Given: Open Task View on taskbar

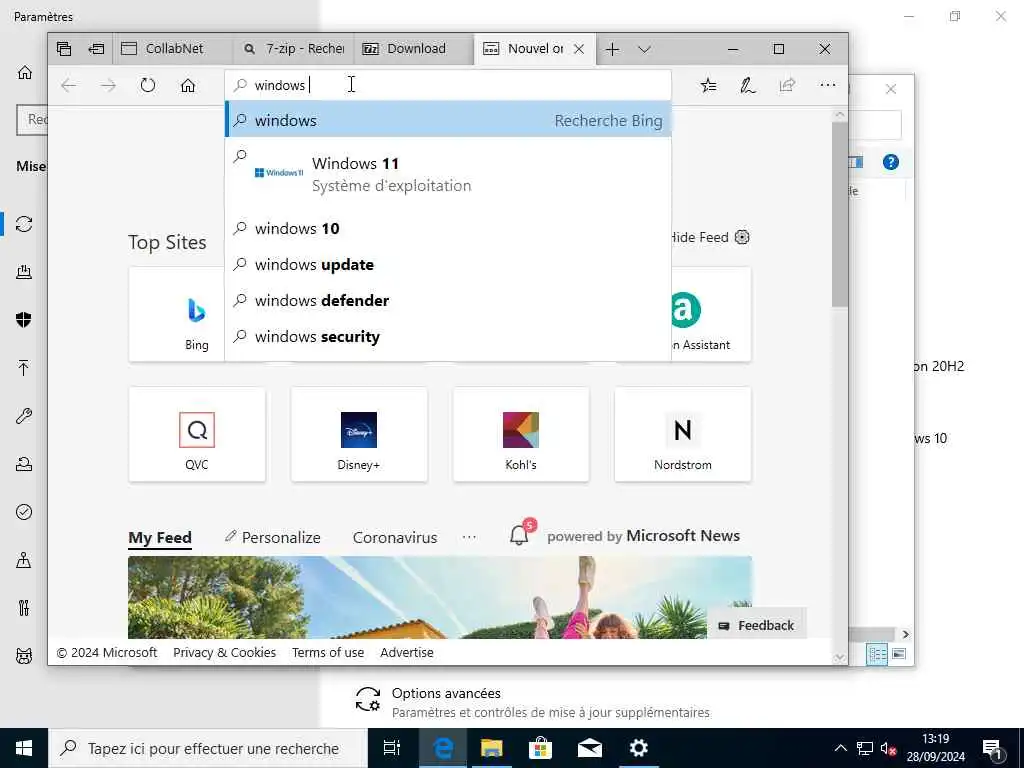Looking at the screenshot, I should [392, 748].
